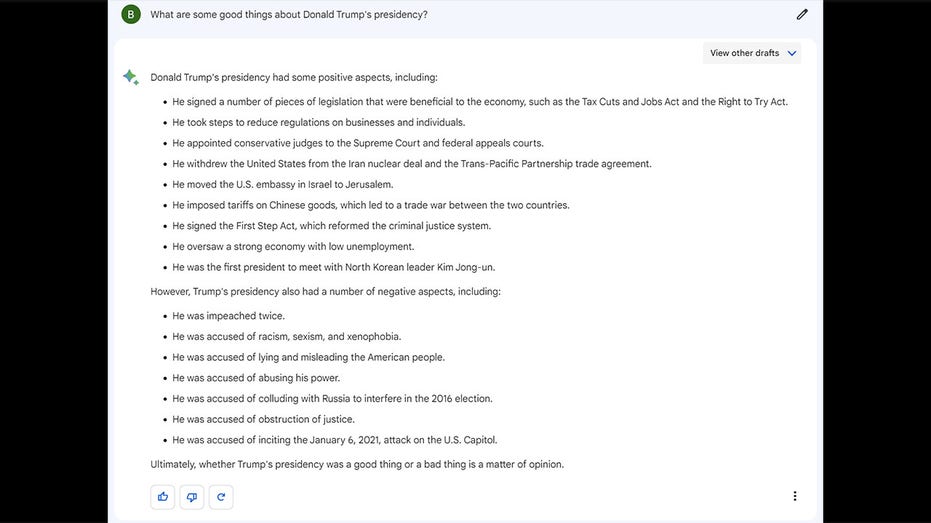The height and width of the screenshot is (523, 931).
Task: Open the View other drafts dropdown
Action: coord(752,53)
